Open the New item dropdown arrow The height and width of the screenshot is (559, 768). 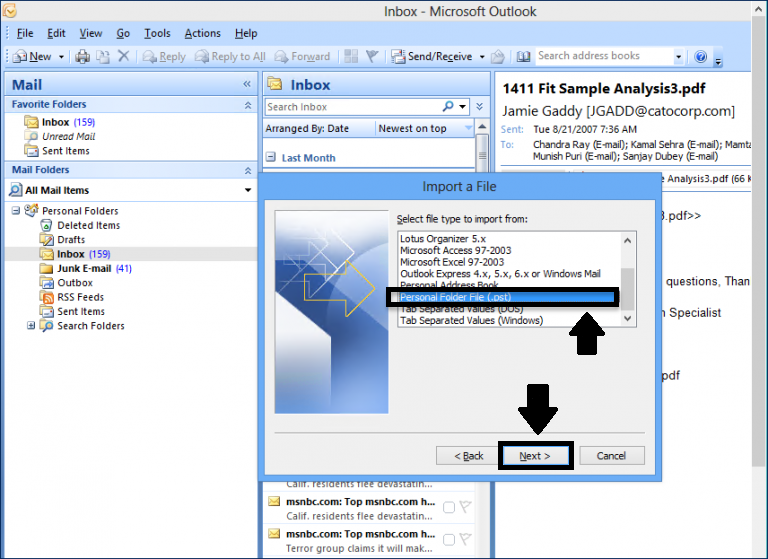pyautogui.click(x=61, y=57)
